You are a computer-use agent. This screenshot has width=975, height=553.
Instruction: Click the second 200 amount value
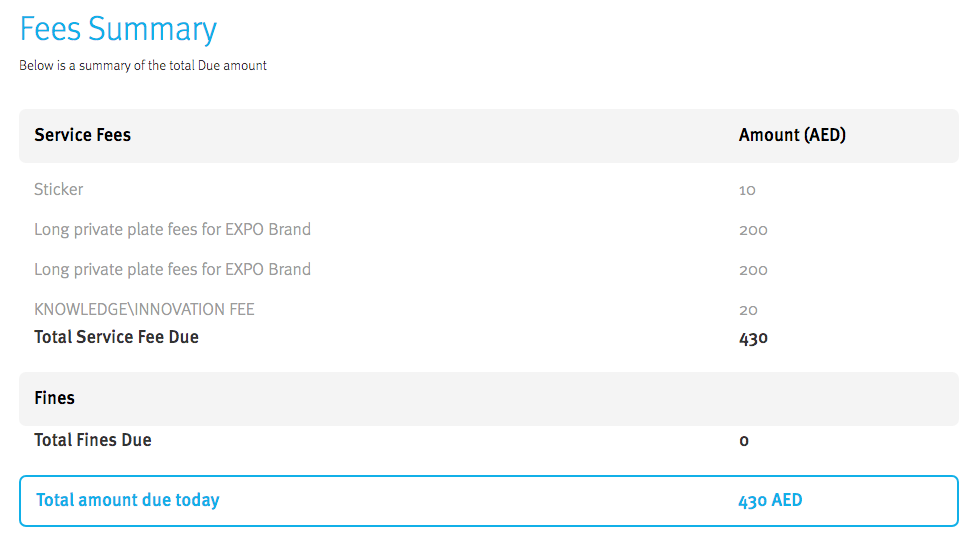pyautogui.click(x=753, y=270)
